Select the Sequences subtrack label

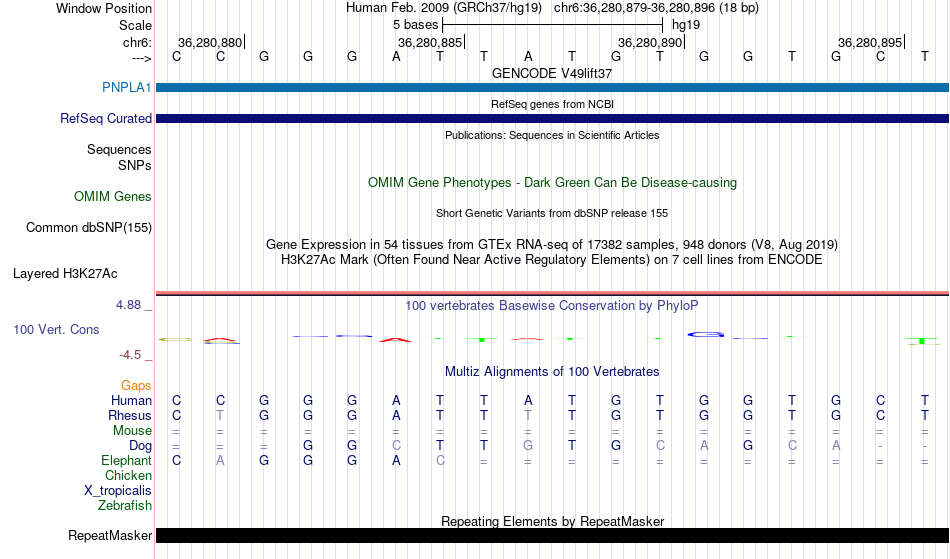[119, 149]
